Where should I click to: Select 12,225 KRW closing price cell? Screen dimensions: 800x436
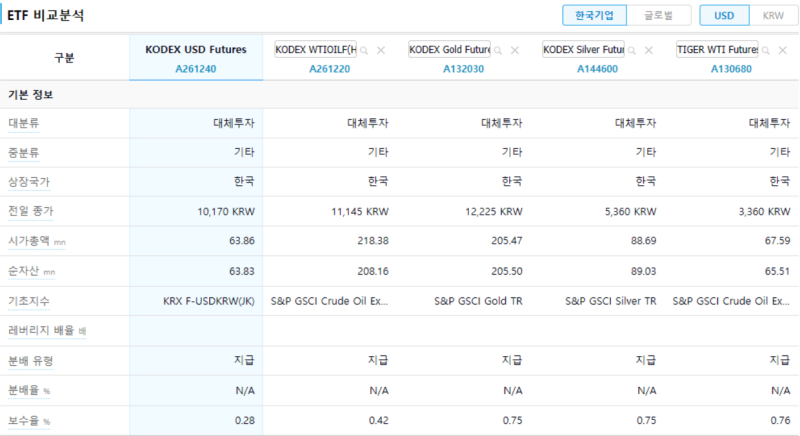point(494,212)
